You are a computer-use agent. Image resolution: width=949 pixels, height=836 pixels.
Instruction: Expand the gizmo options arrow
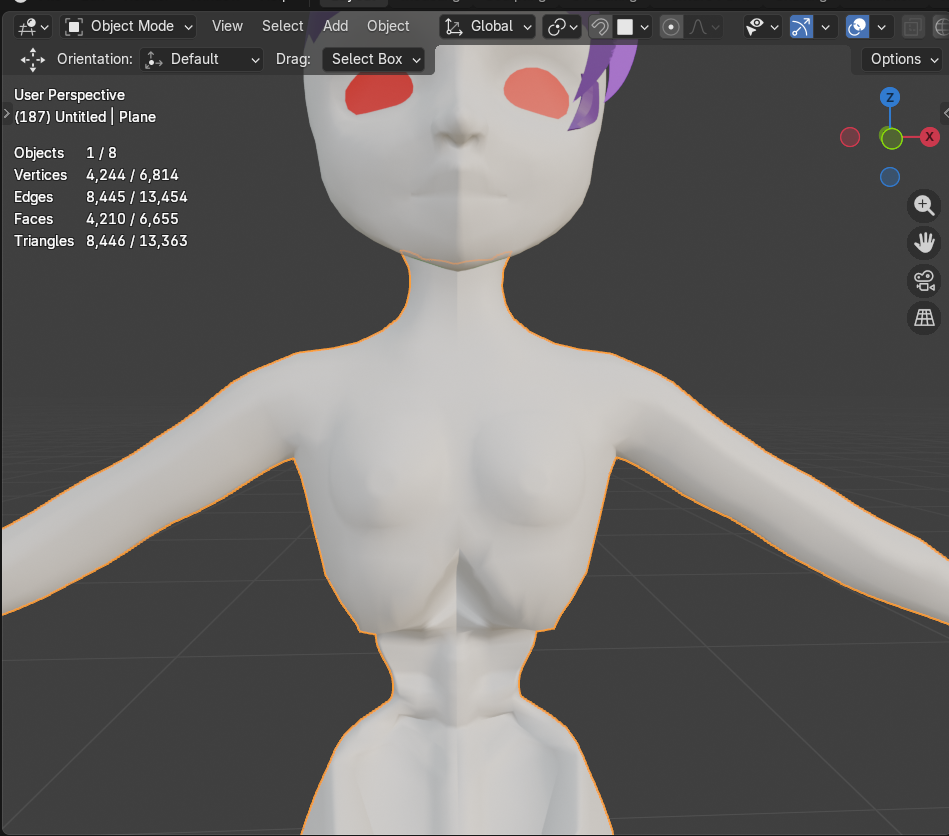pos(825,27)
